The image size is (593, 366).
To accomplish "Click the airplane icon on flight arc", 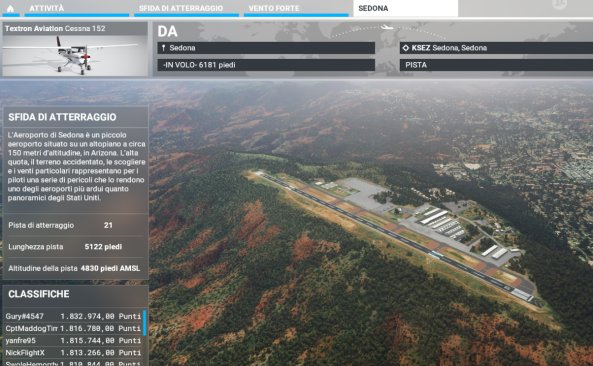I will coord(387,27).
